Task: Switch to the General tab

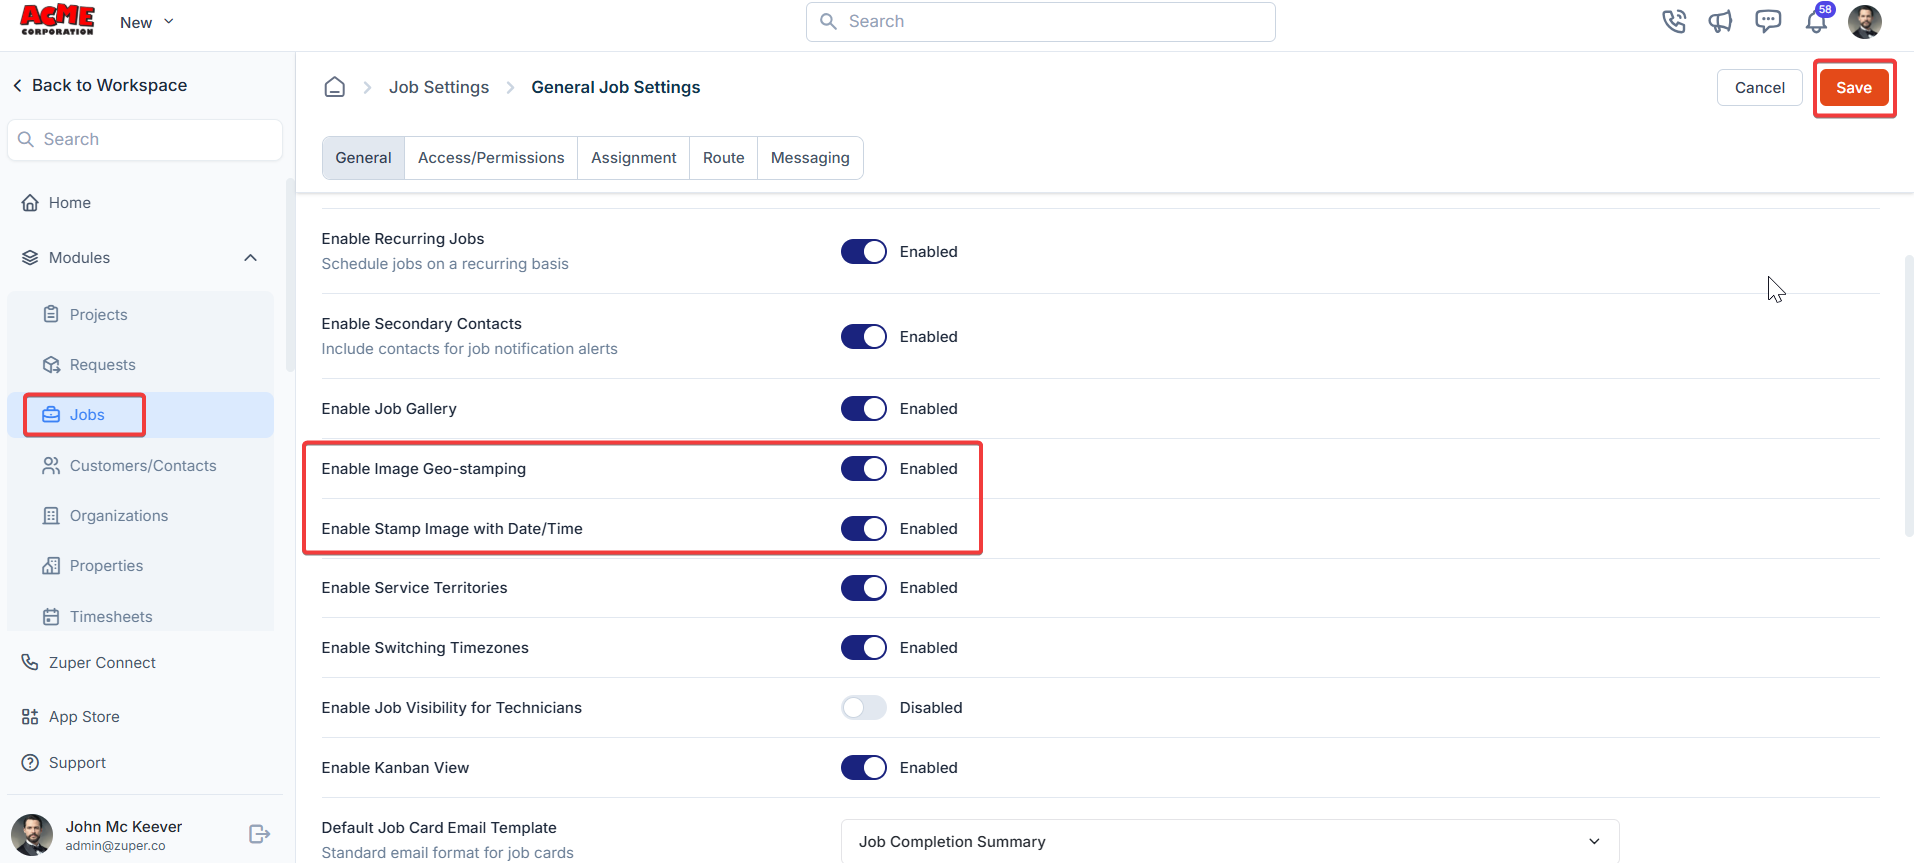Action: point(363,158)
